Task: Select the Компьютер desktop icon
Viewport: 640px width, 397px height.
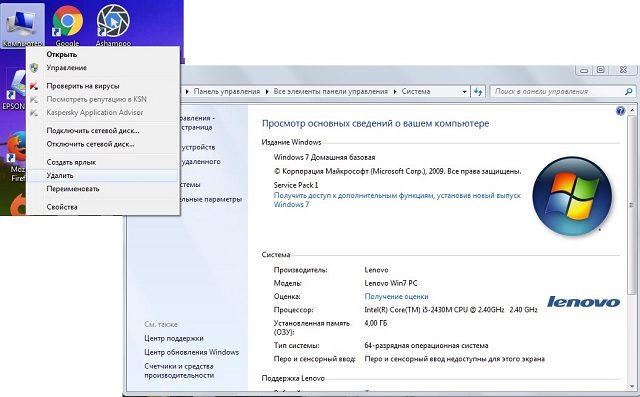Action: 22,25
